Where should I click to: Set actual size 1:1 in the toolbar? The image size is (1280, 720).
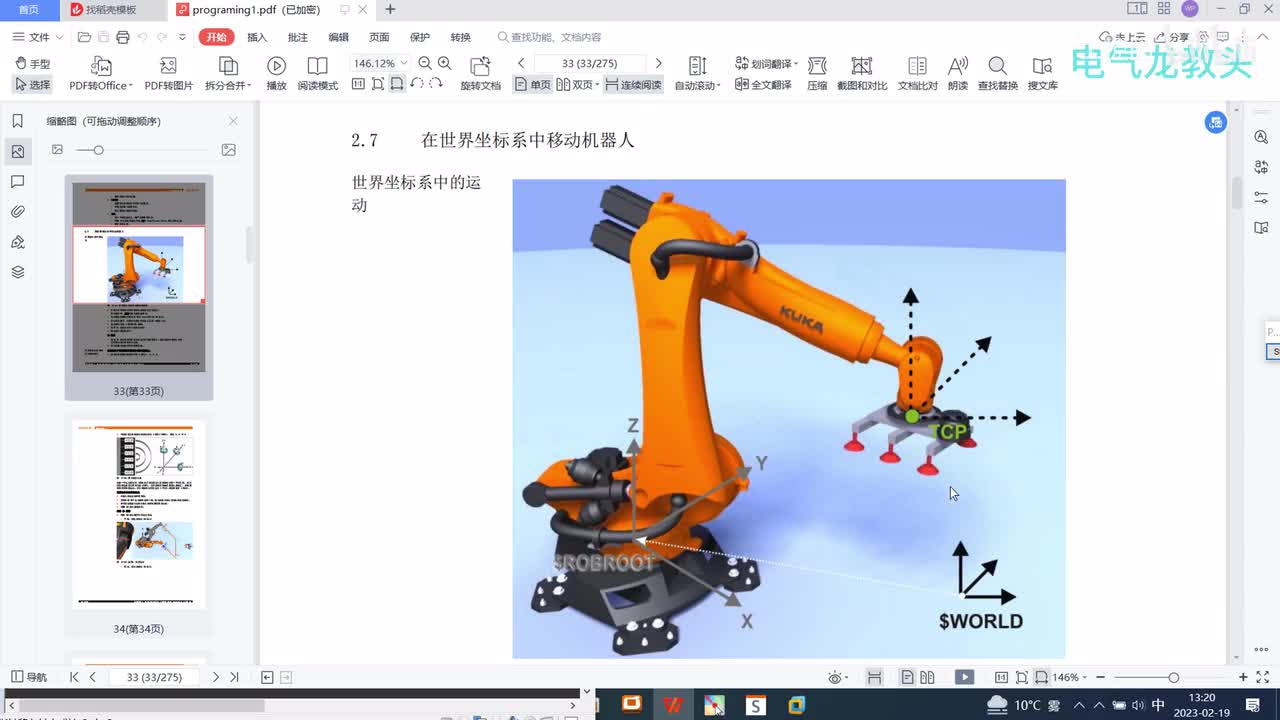click(358, 85)
